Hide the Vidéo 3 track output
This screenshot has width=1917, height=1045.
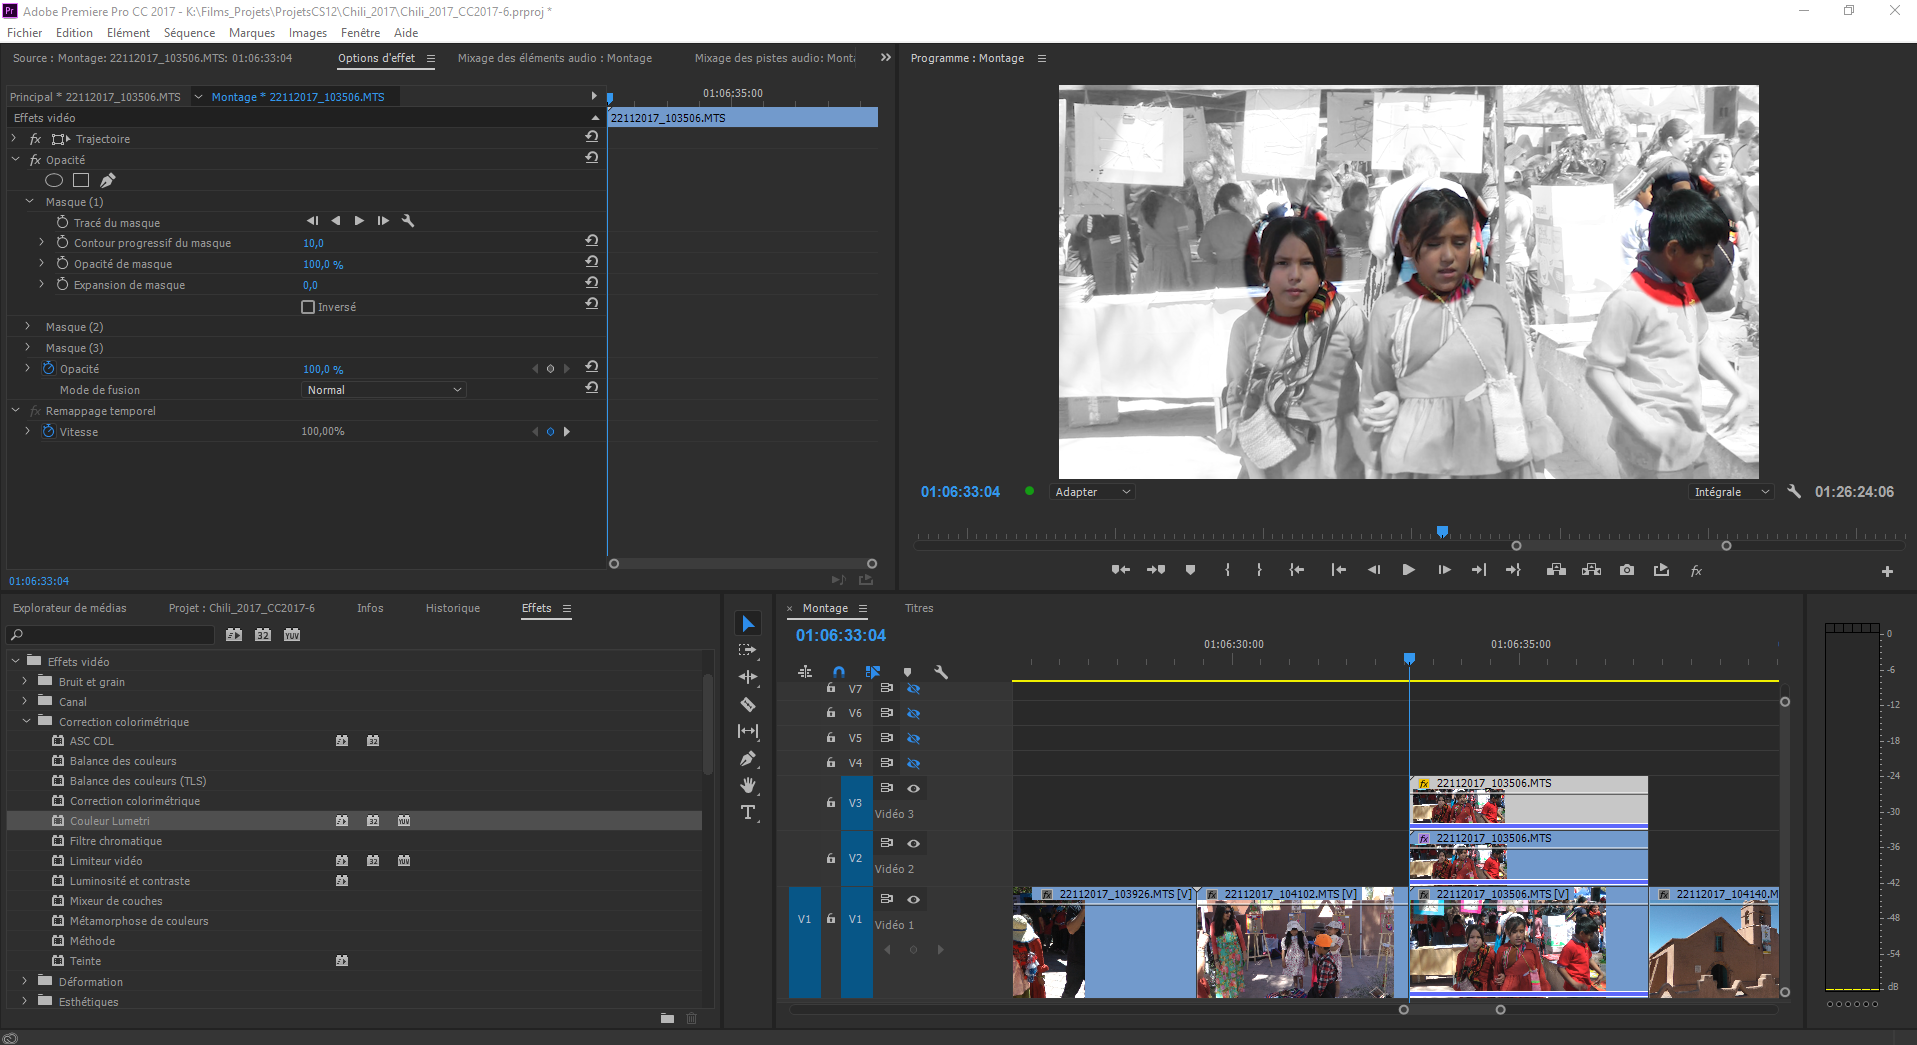[x=913, y=788]
